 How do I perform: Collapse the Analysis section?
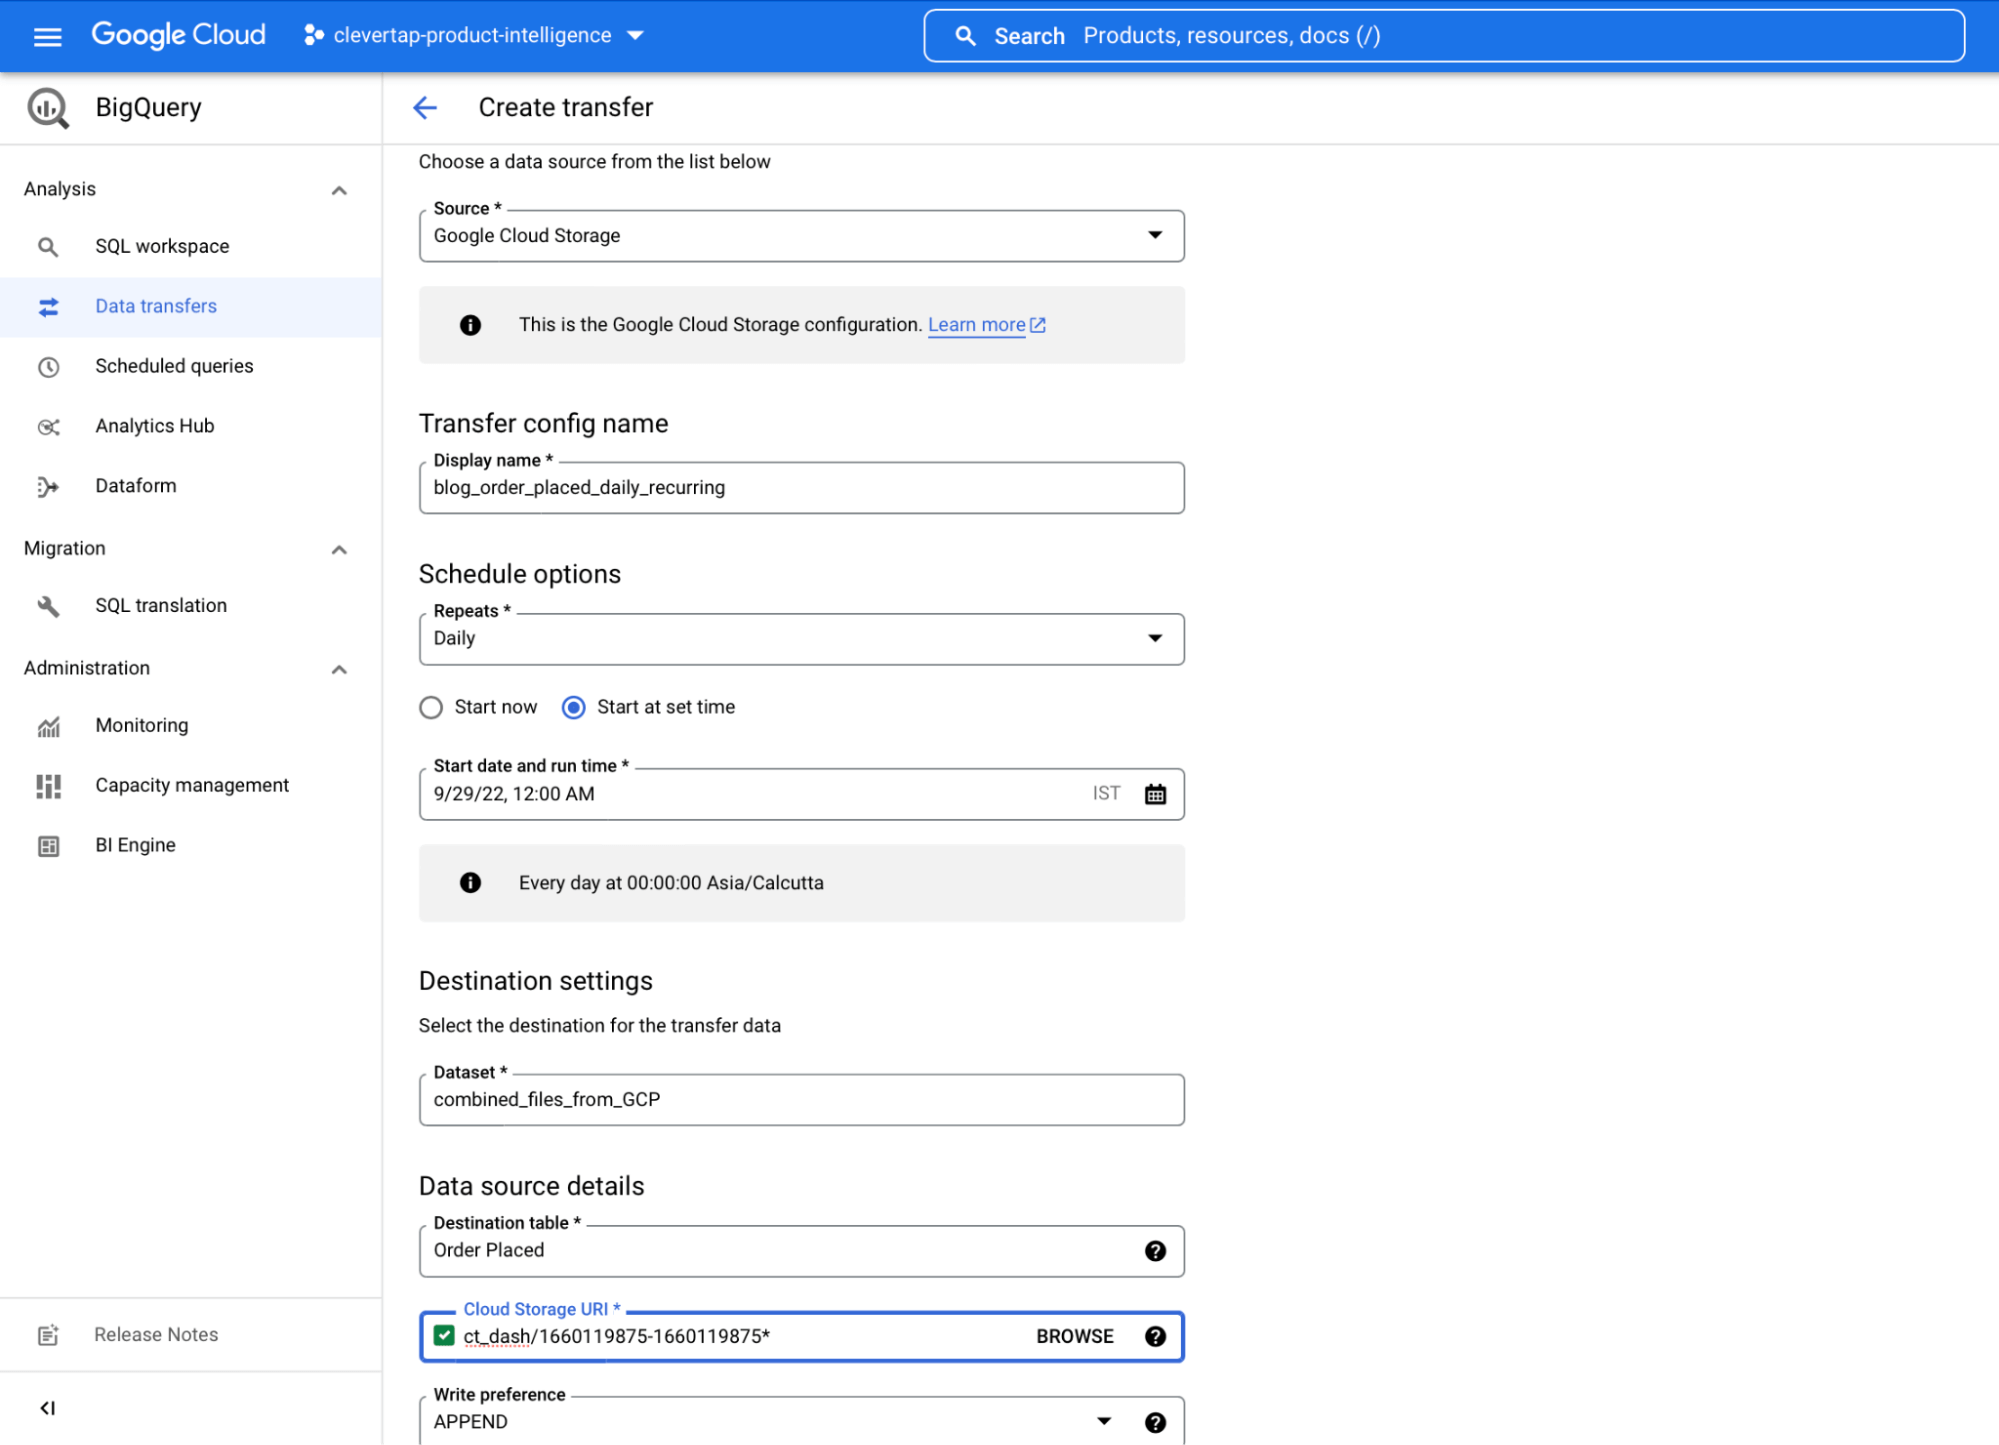pyautogui.click(x=339, y=190)
